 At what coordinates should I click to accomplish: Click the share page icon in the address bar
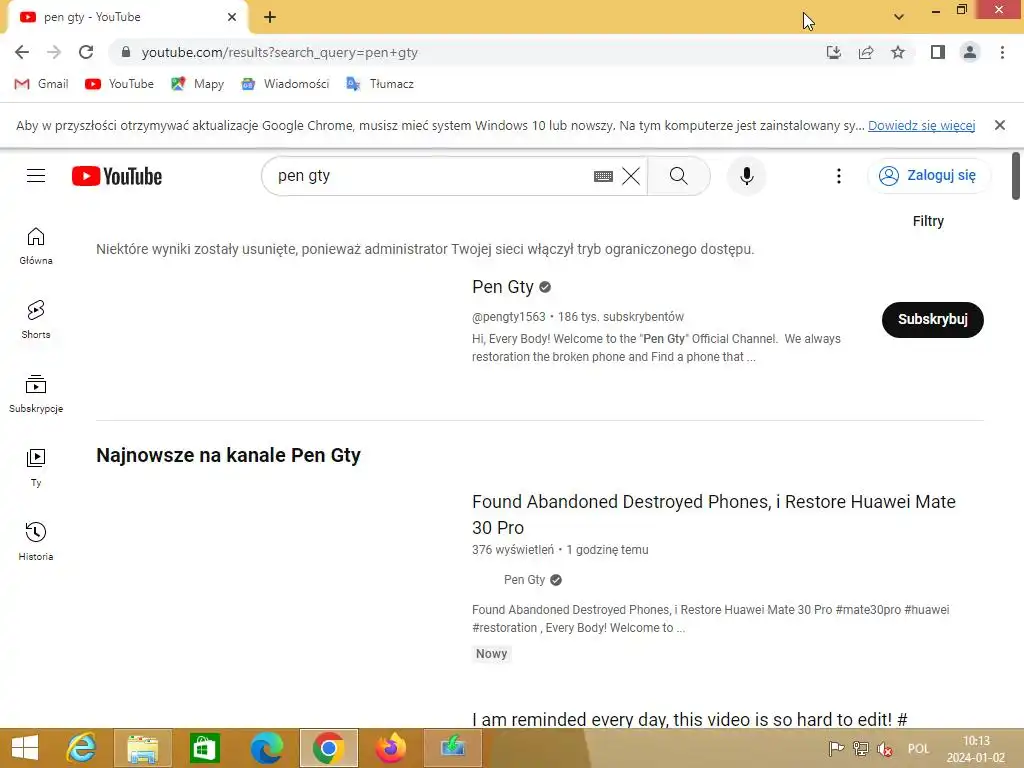(866, 52)
